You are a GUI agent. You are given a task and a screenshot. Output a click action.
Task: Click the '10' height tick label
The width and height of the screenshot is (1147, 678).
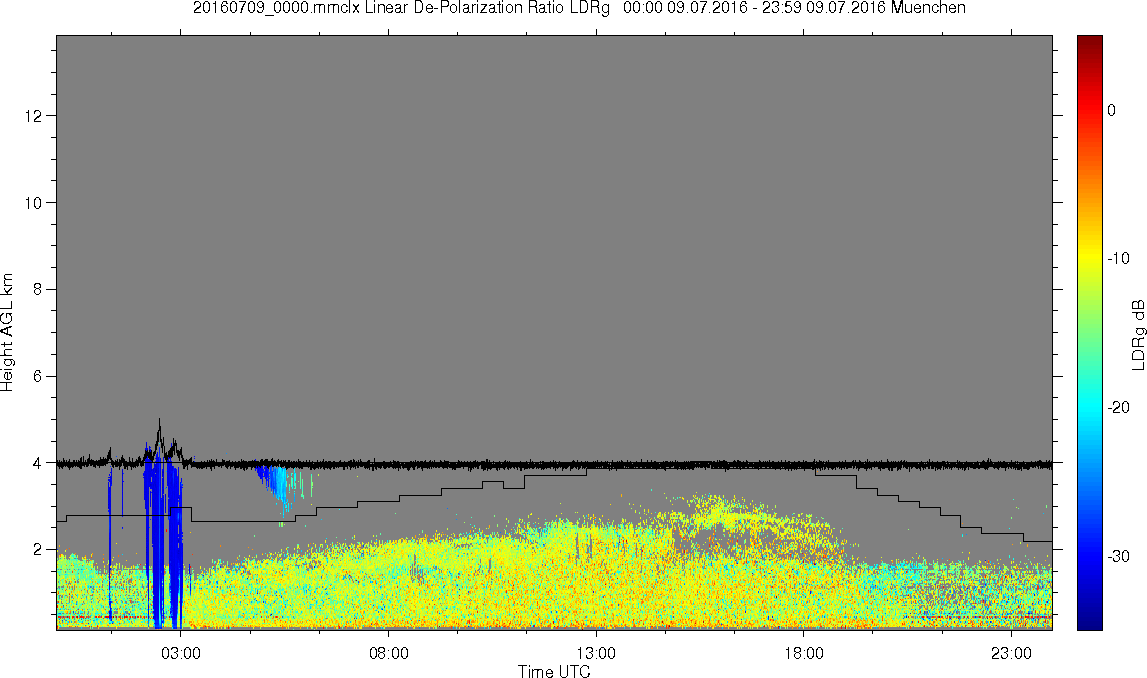32,203
